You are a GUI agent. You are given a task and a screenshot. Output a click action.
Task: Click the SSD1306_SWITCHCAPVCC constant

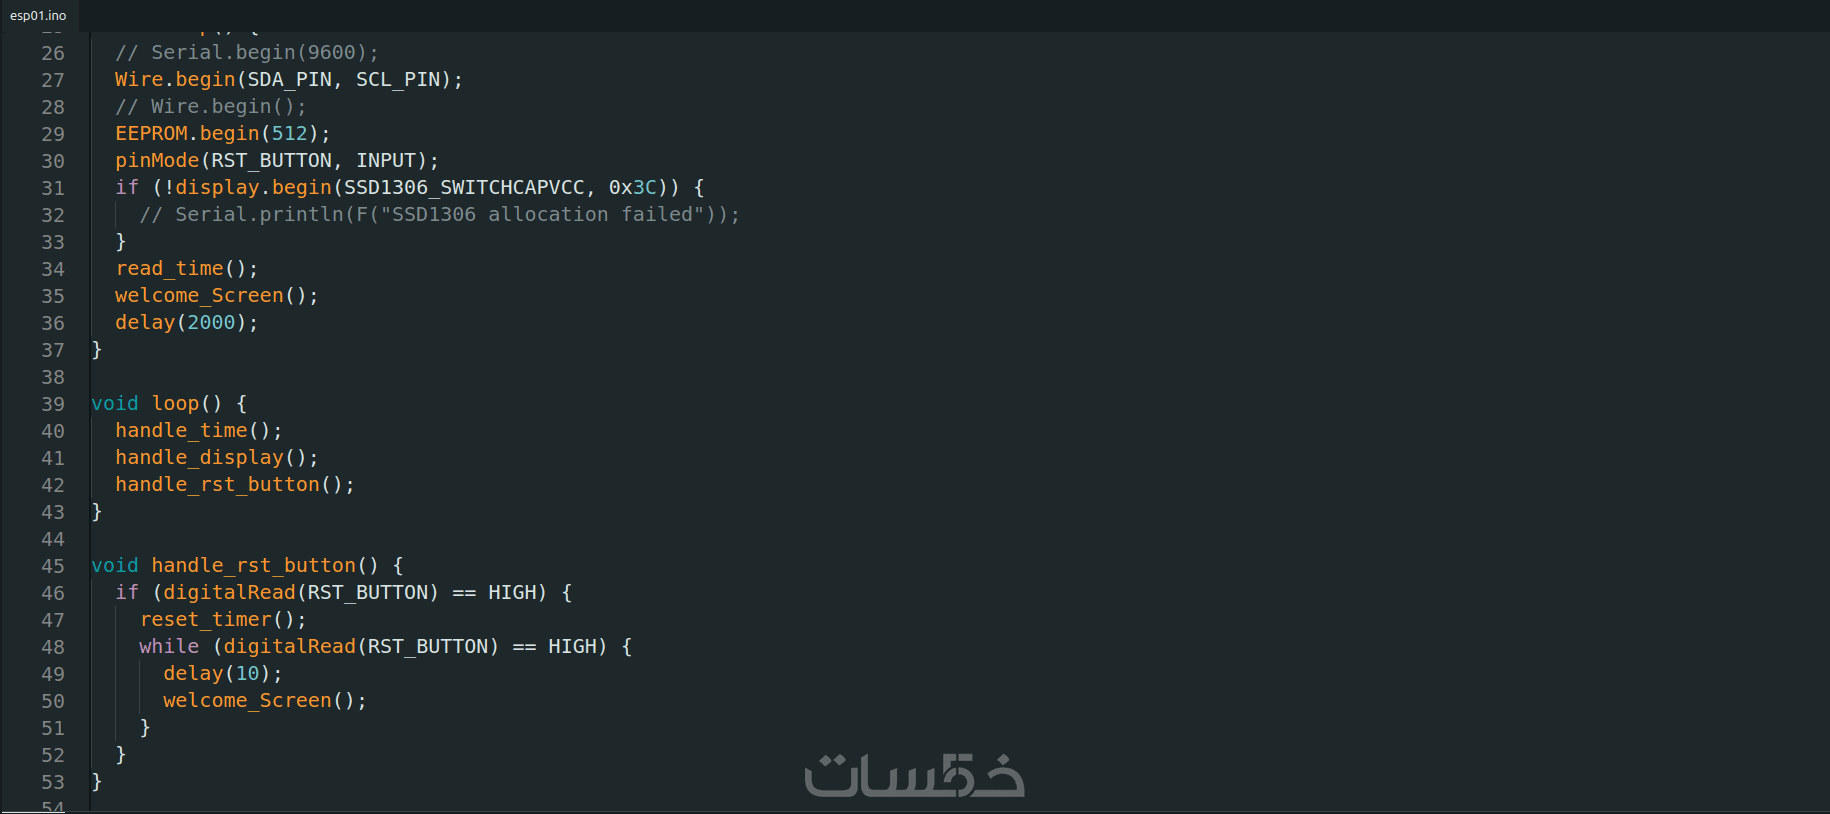click(464, 188)
